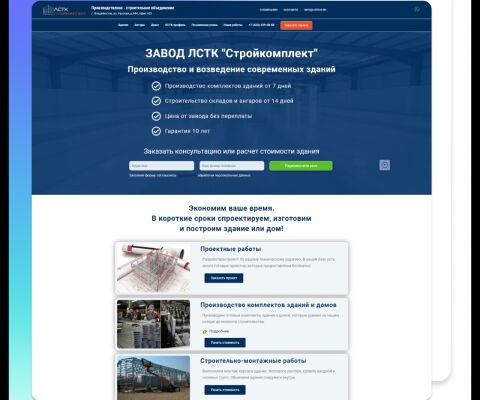Screen dimensions: 480x400
Task: Open the WhatsApp icon in the header
Action: tap(417, 9)
